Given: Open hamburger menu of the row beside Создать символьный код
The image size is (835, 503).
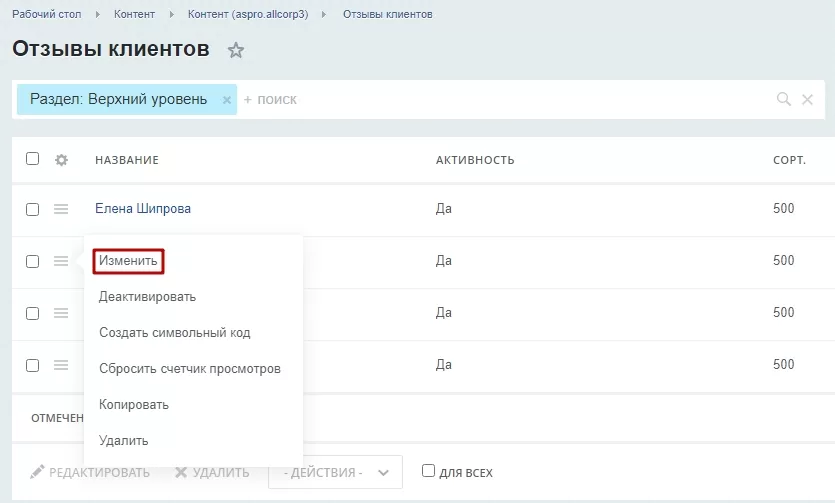Looking at the screenshot, I should point(61,313).
